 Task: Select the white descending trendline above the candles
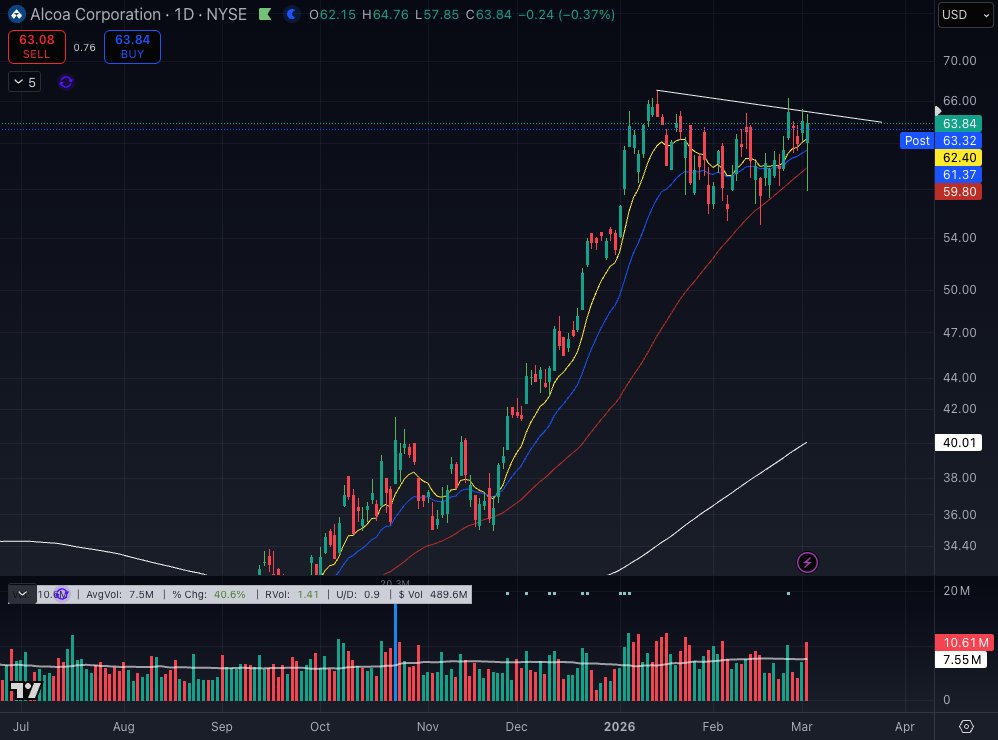770,106
